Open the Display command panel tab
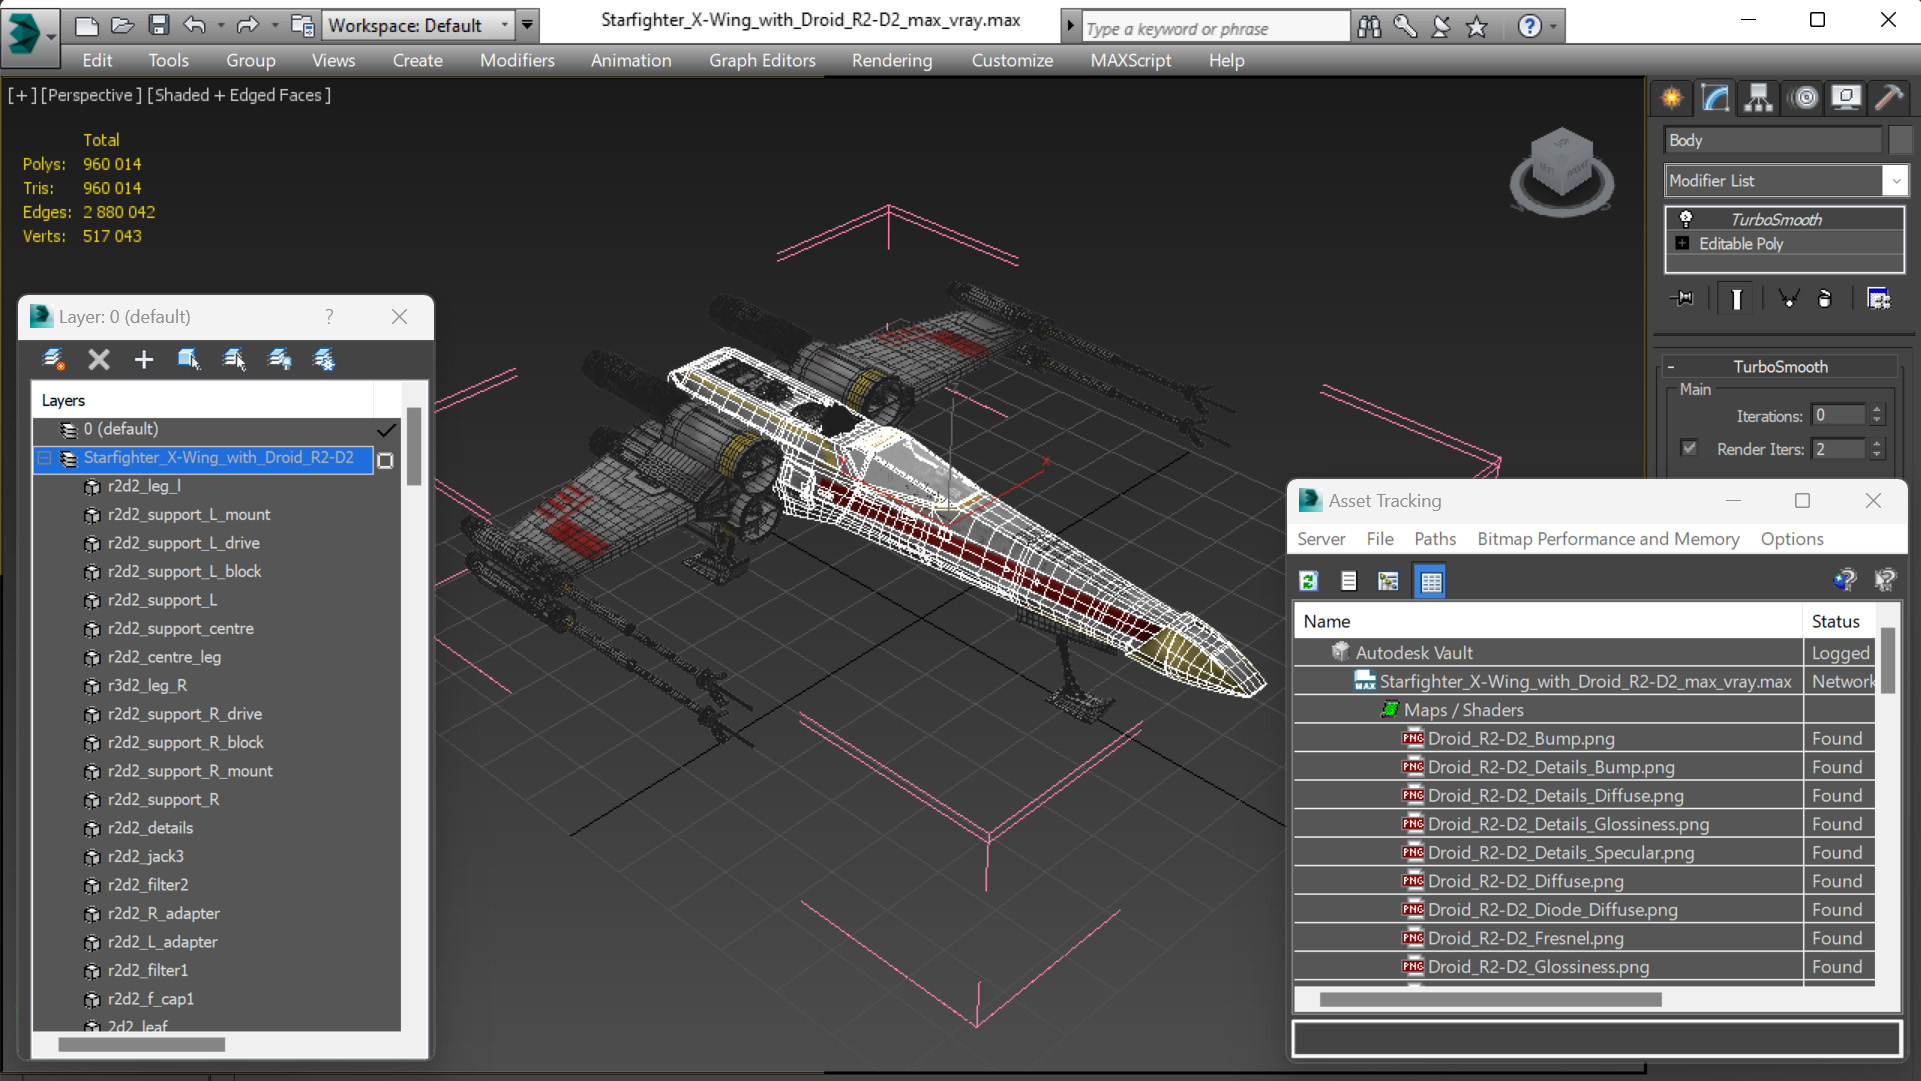The width and height of the screenshot is (1921, 1081). point(1845,98)
